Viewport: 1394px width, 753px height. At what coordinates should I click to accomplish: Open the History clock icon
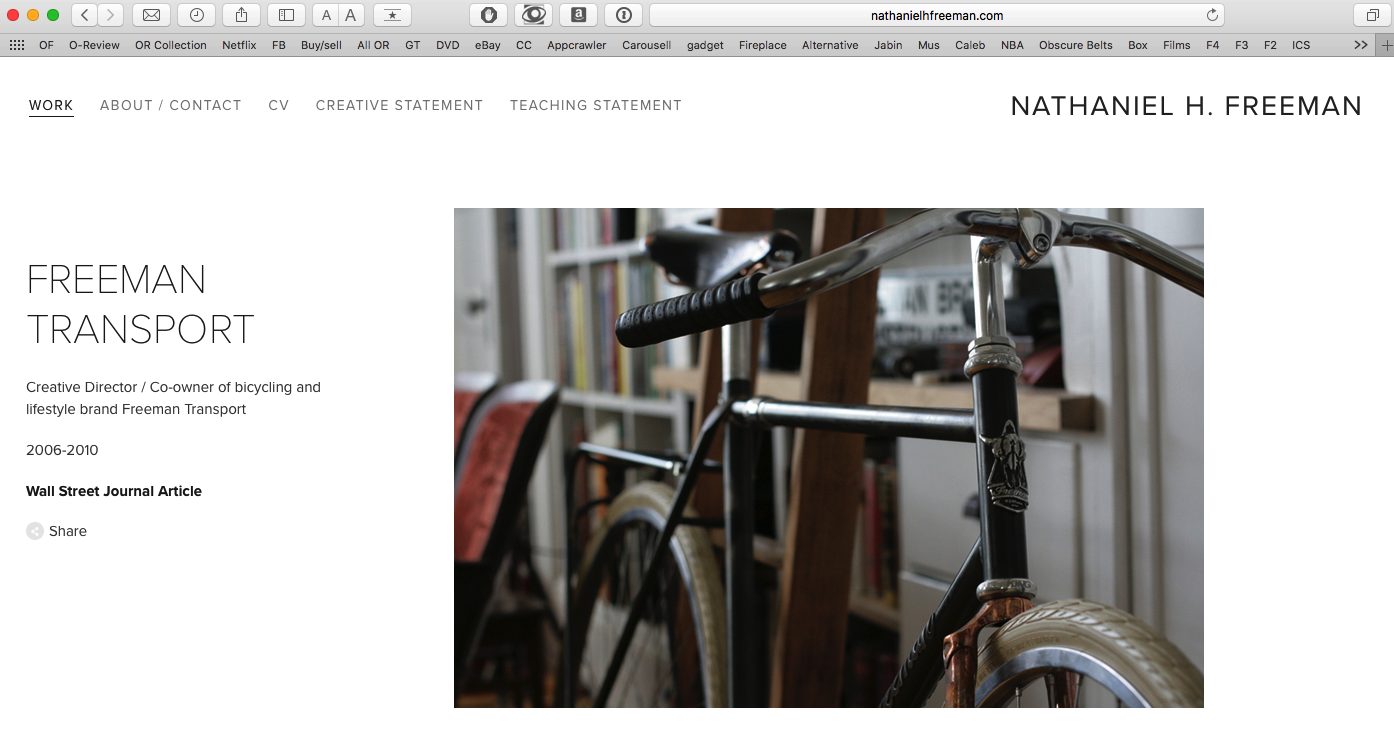(x=196, y=15)
